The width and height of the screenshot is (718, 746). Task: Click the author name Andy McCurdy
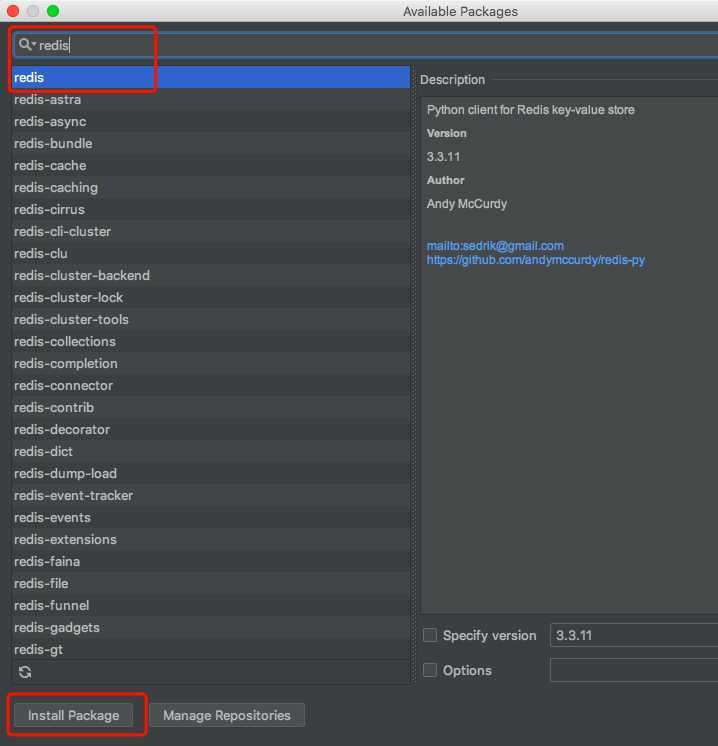[467, 204]
